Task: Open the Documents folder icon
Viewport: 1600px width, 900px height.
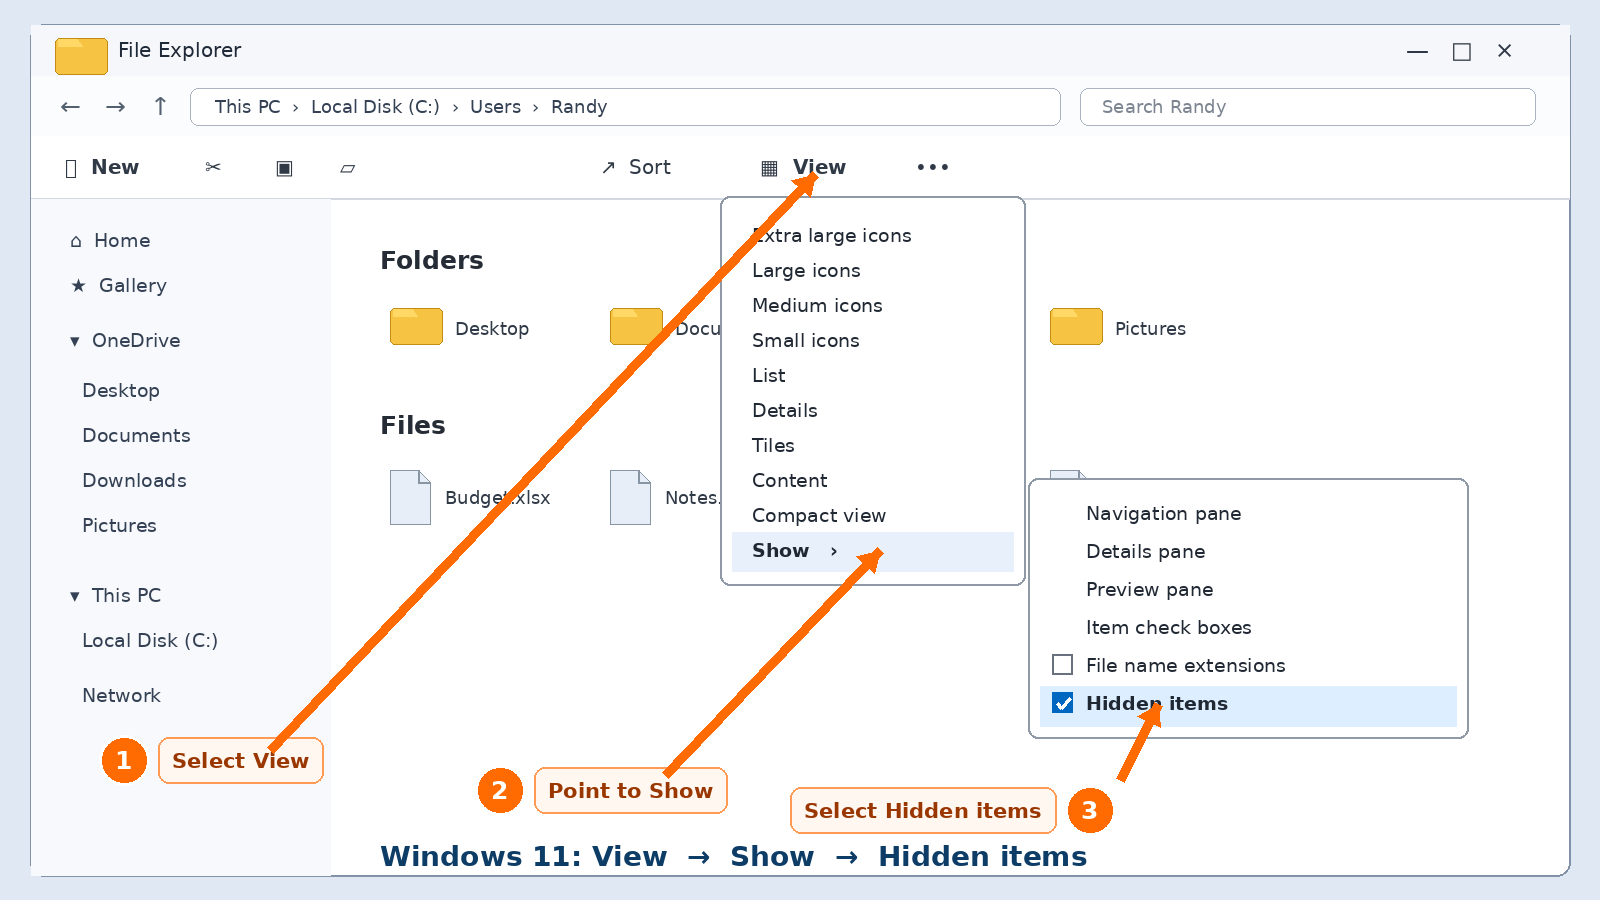Action: click(x=636, y=326)
